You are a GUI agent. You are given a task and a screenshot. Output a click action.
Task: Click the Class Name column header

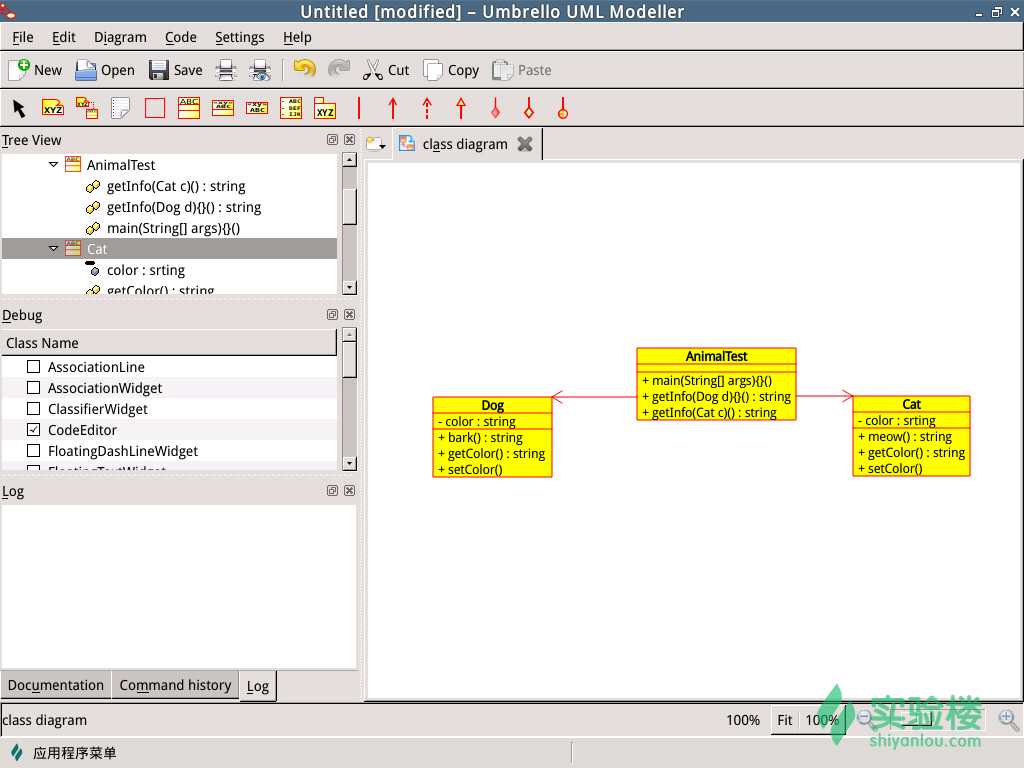[168, 343]
